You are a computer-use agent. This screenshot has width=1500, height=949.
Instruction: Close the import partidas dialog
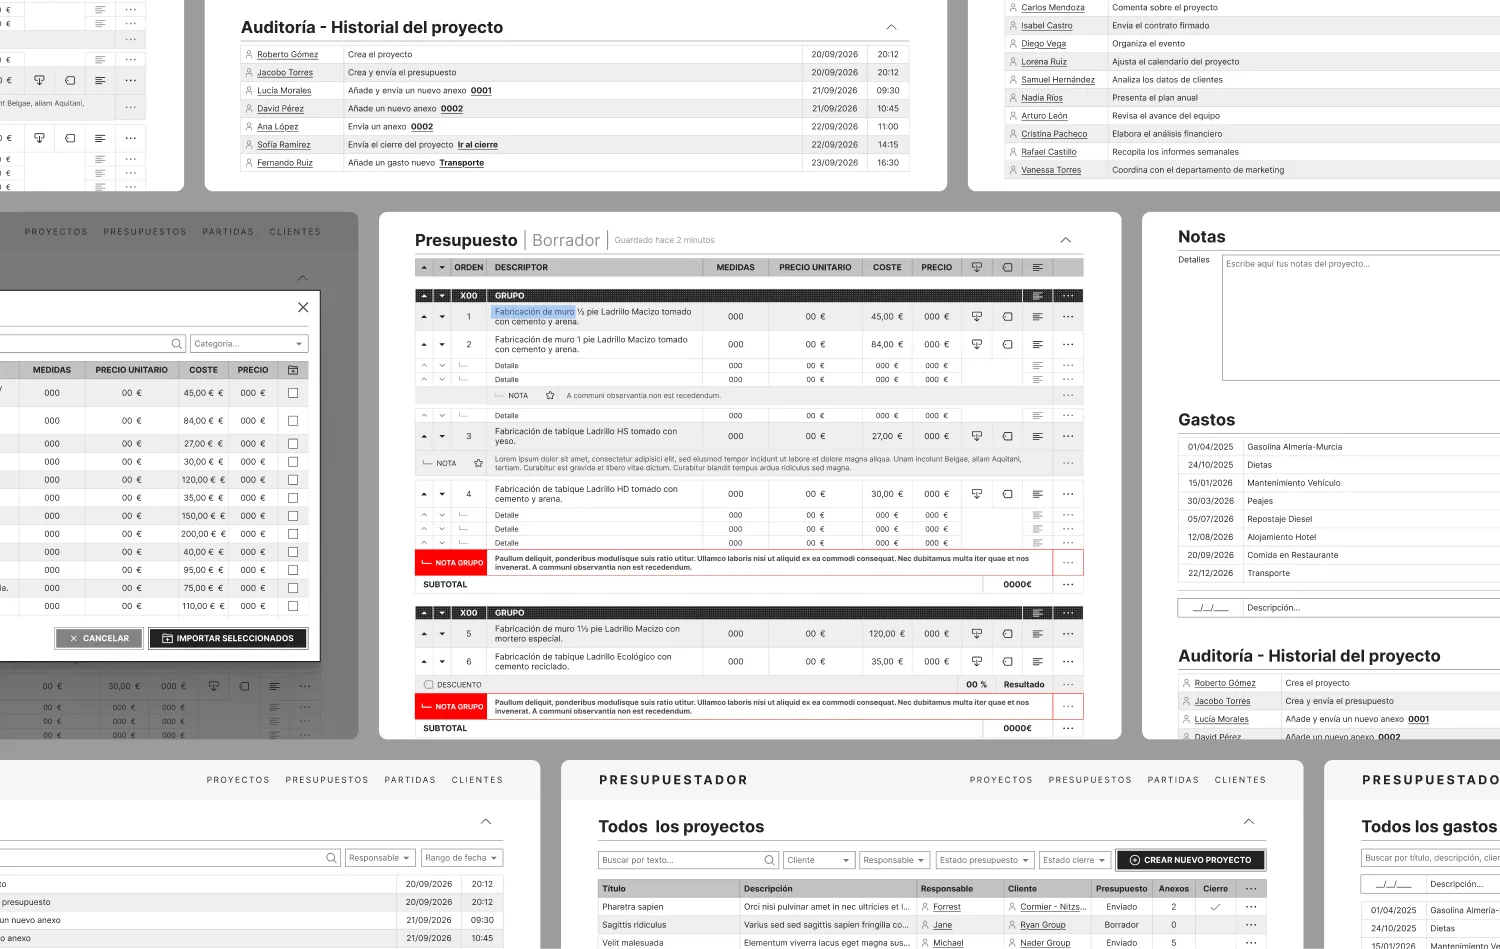(303, 307)
